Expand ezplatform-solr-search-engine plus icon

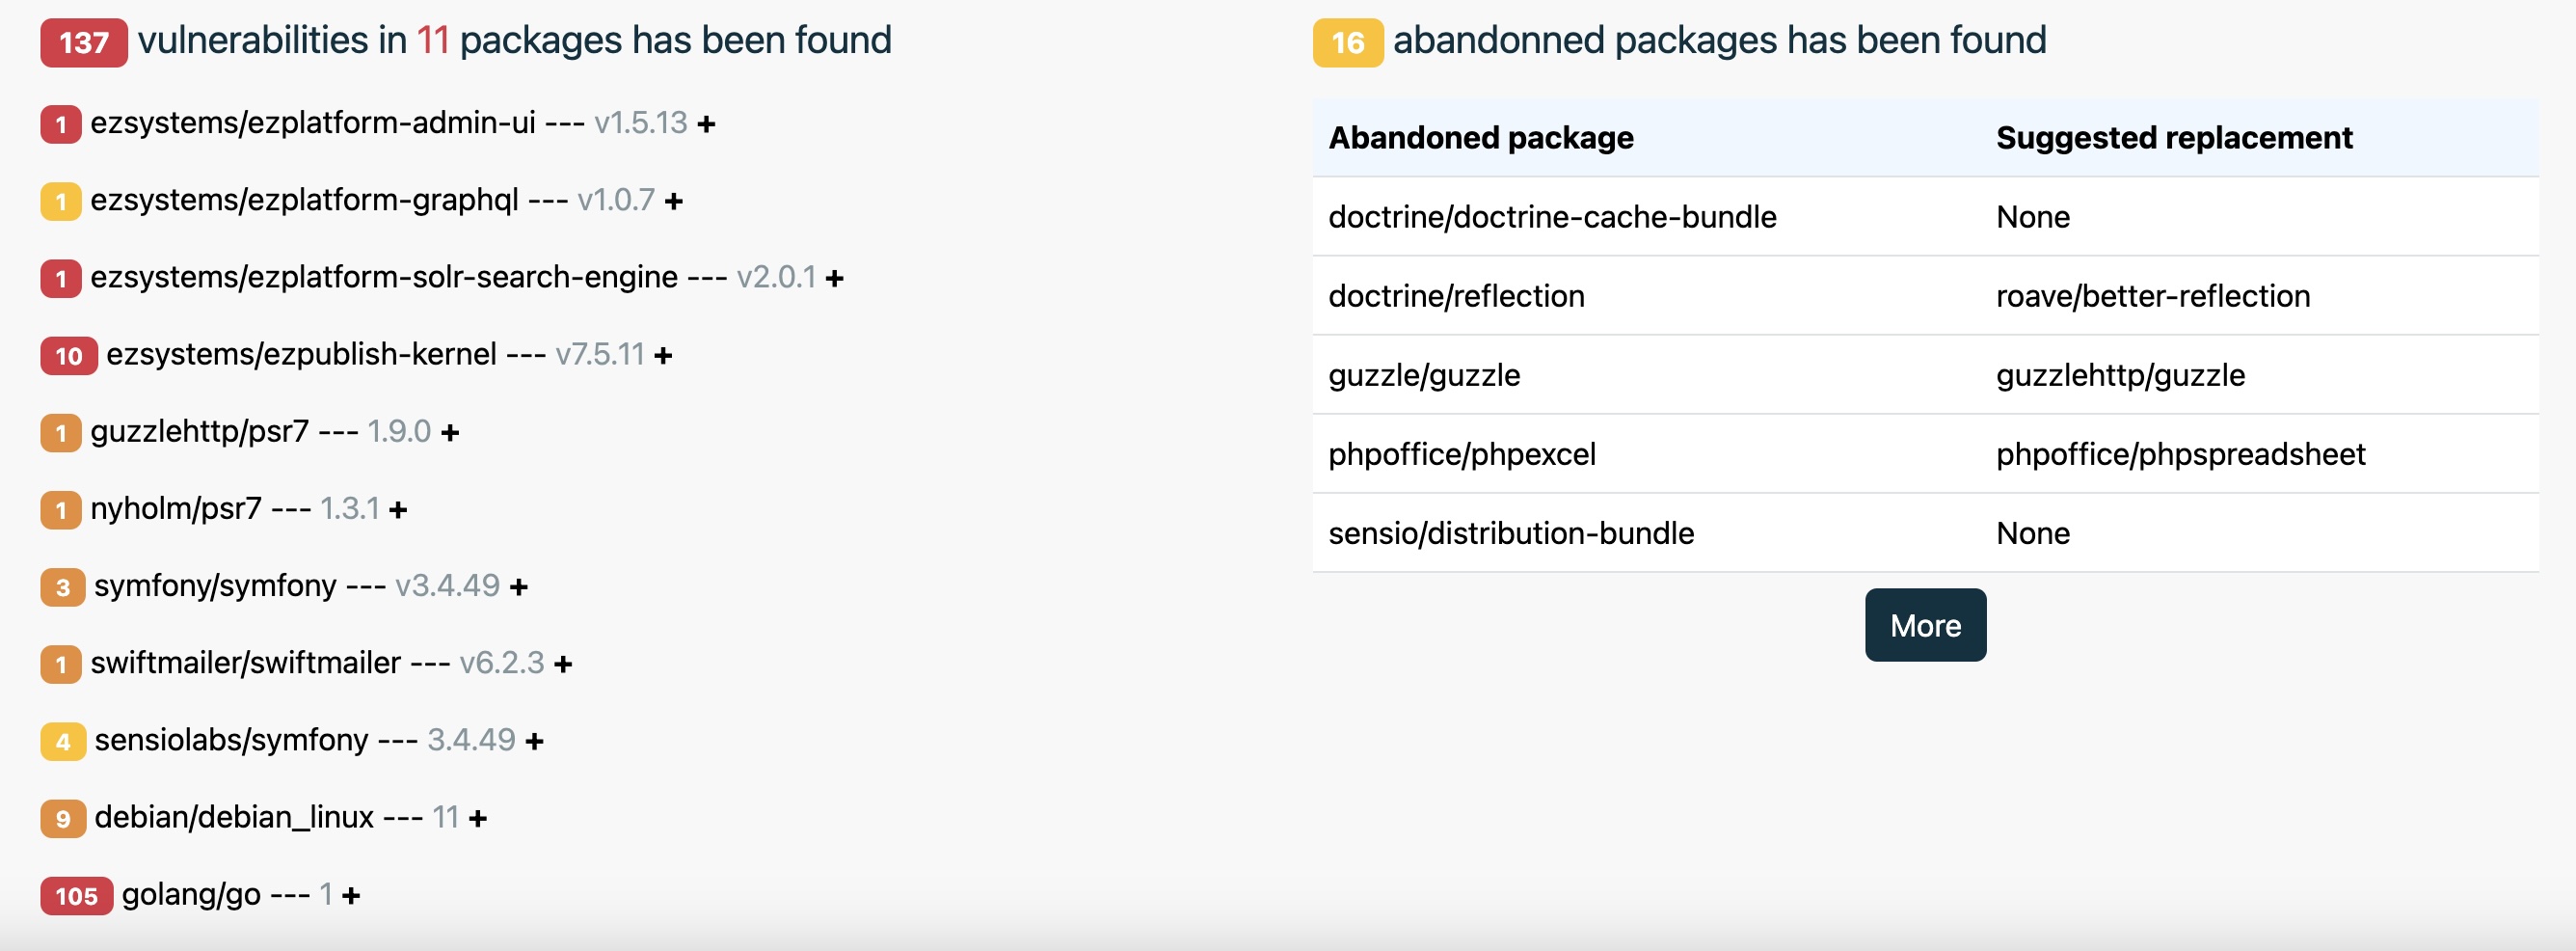pos(834,278)
